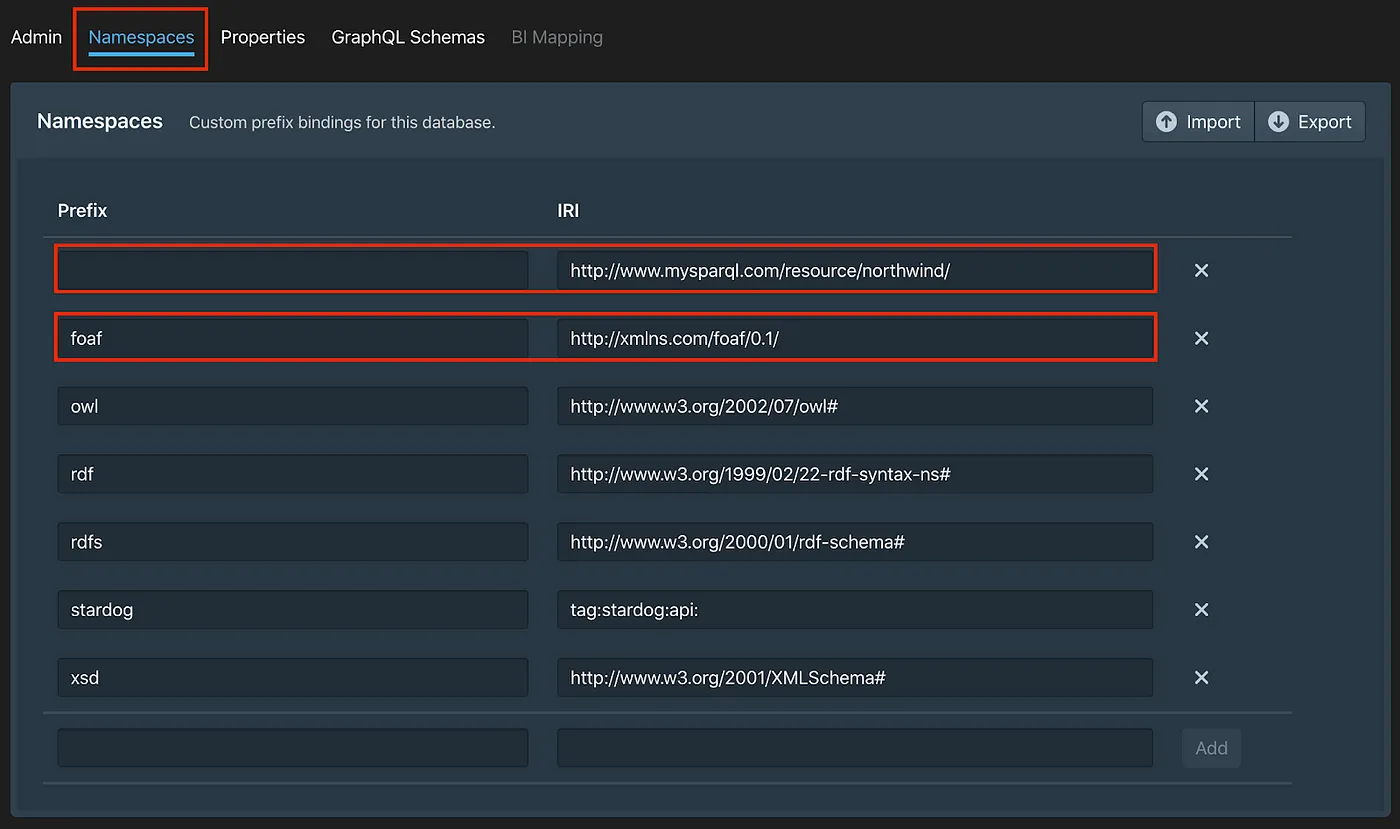Go to GraphQL Schemas tab
Viewport: 1400px width, 829px height.
pos(408,37)
